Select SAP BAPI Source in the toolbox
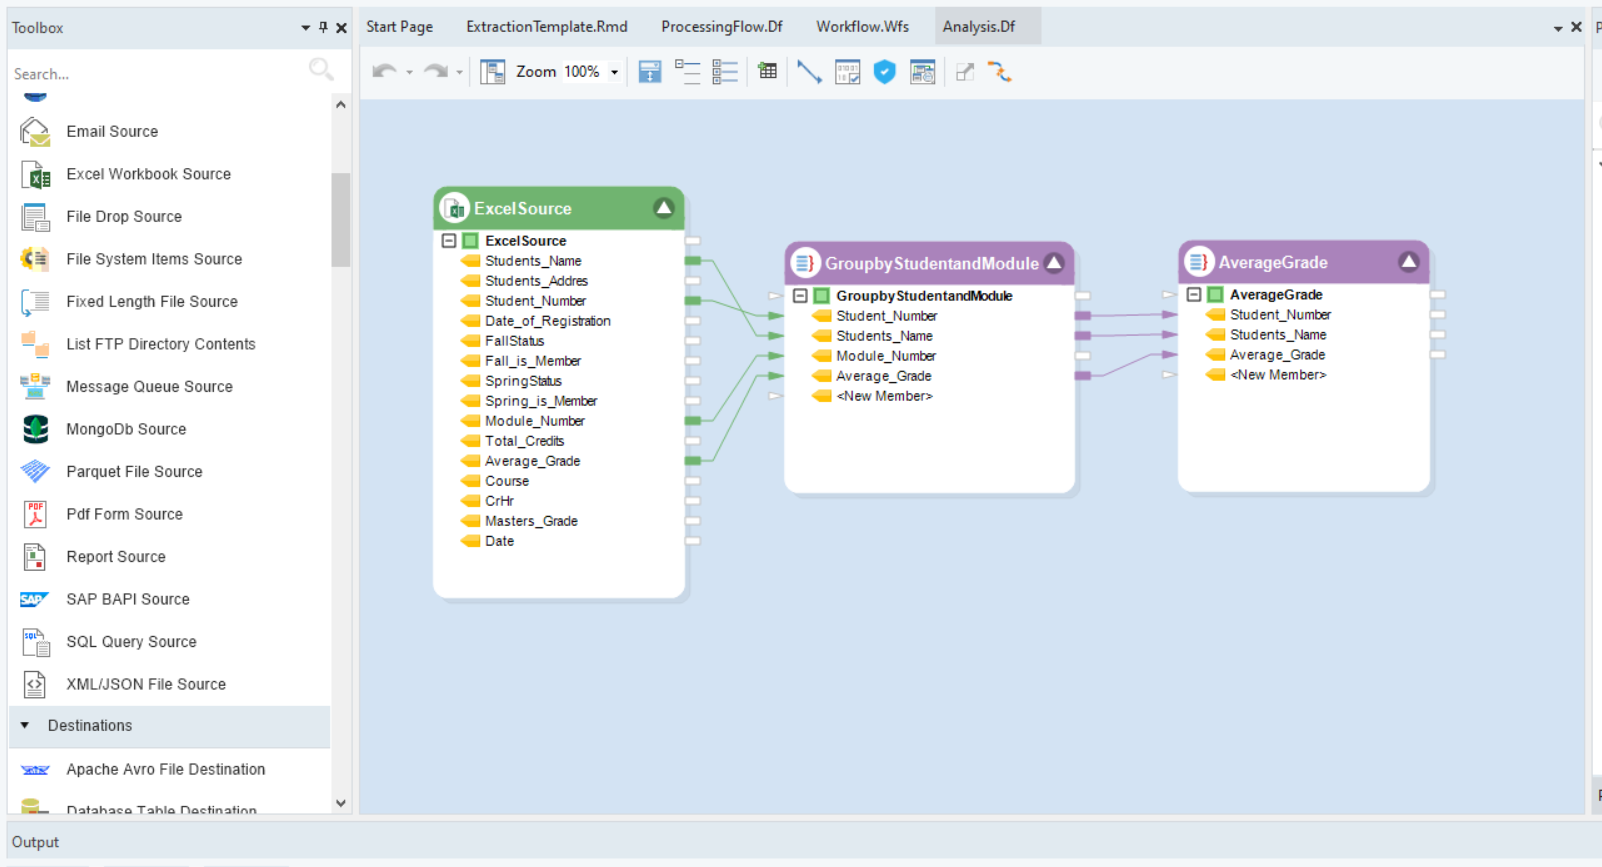 [127, 599]
